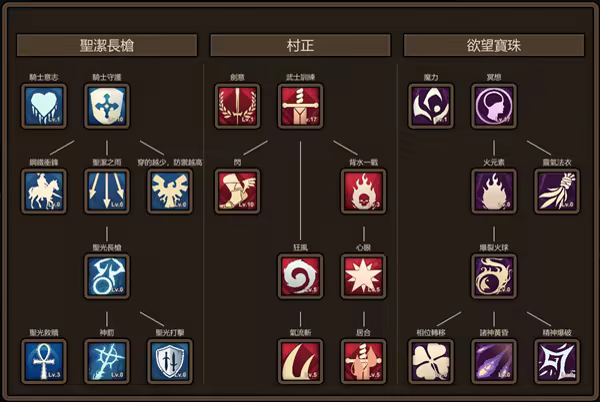Select the 諸神黃昏 purple meteor skill
600x402 pixels.
click(x=494, y=361)
